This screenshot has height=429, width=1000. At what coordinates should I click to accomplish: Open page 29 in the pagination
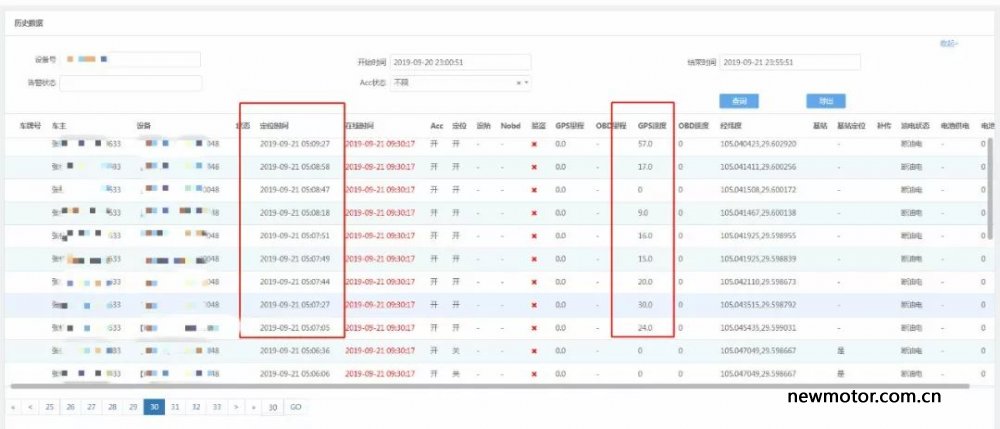click(133, 407)
